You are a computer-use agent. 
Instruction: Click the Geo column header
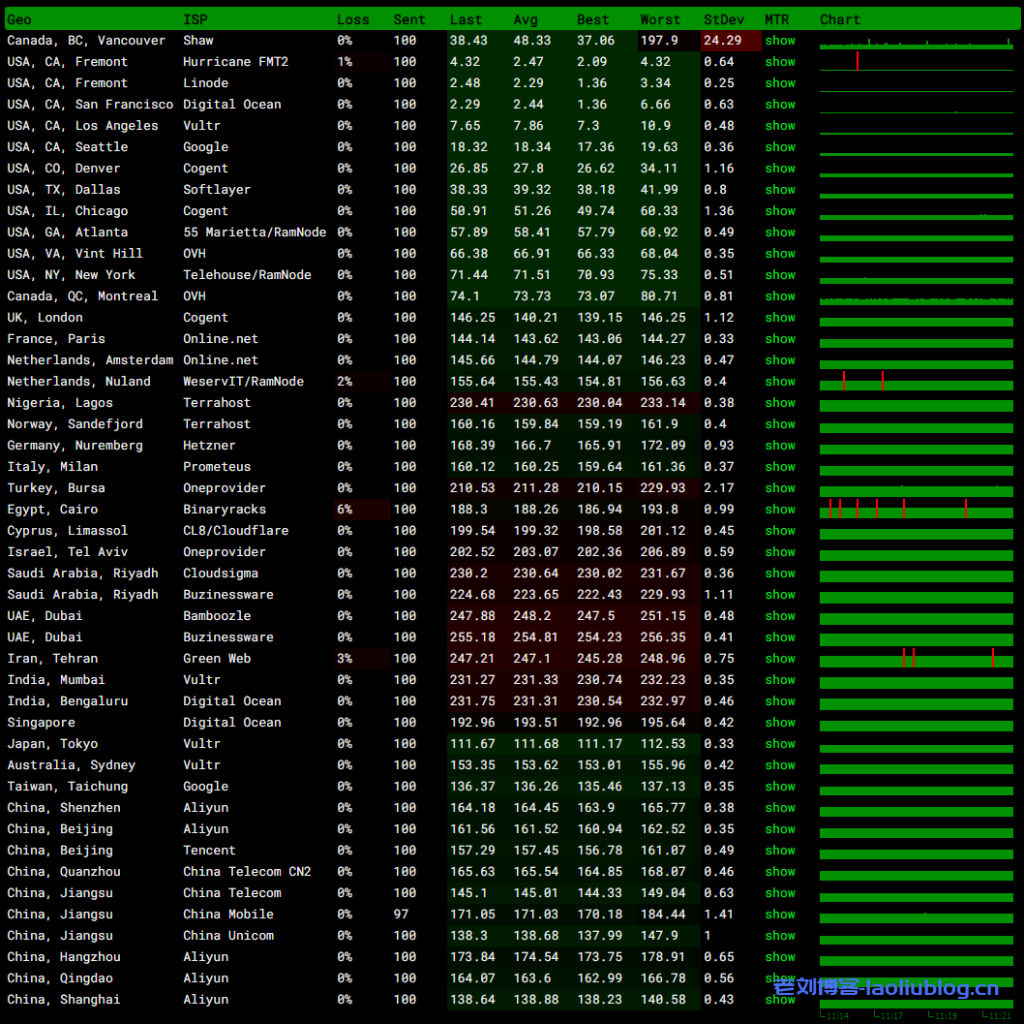click(19, 19)
